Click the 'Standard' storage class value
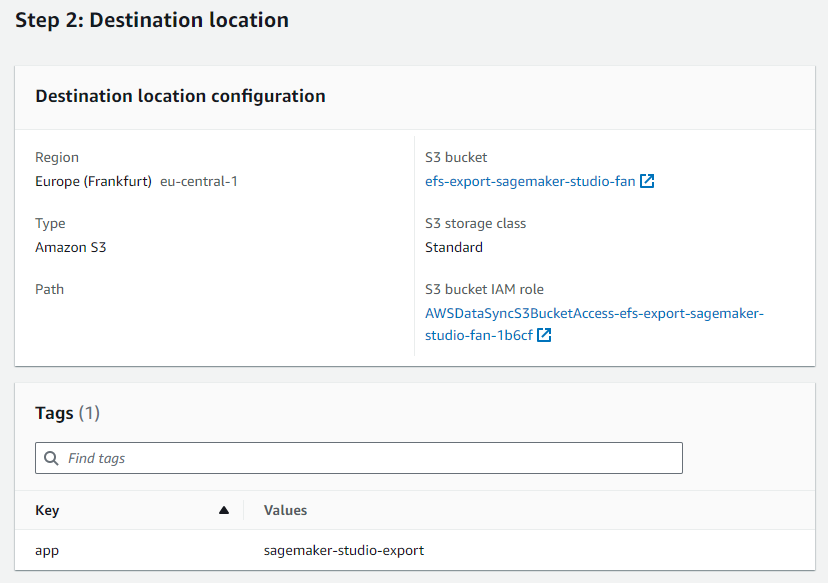Screen dimensions: 828x583 pos(454,247)
